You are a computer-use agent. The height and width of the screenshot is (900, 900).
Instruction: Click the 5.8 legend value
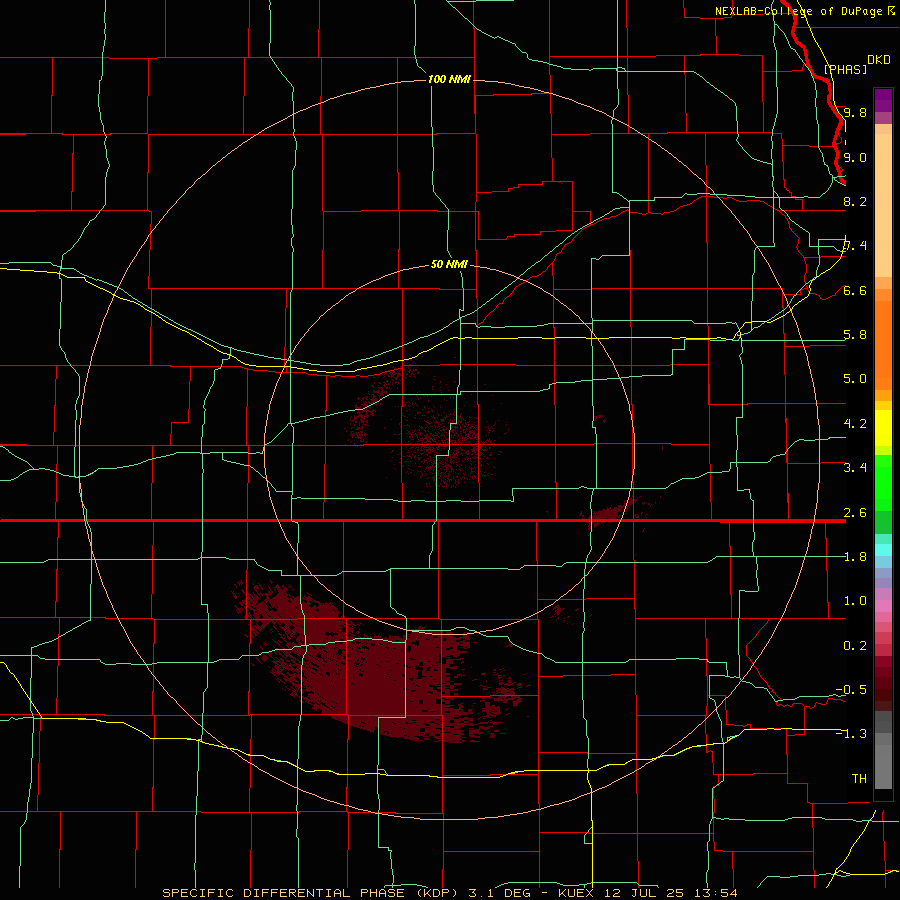click(855, 335)
